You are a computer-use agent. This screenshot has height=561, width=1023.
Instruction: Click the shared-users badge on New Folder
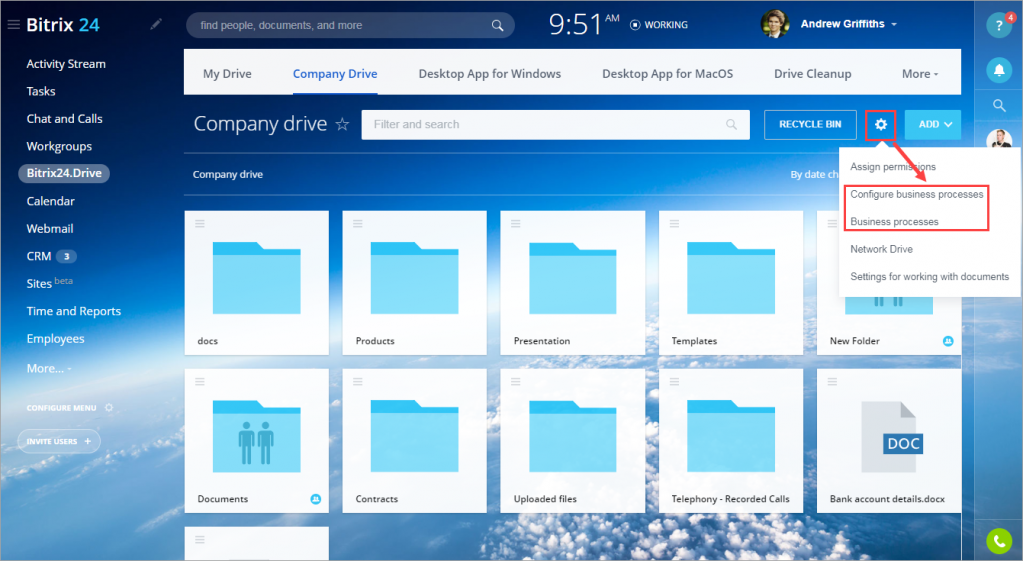[x=948, y=341]
